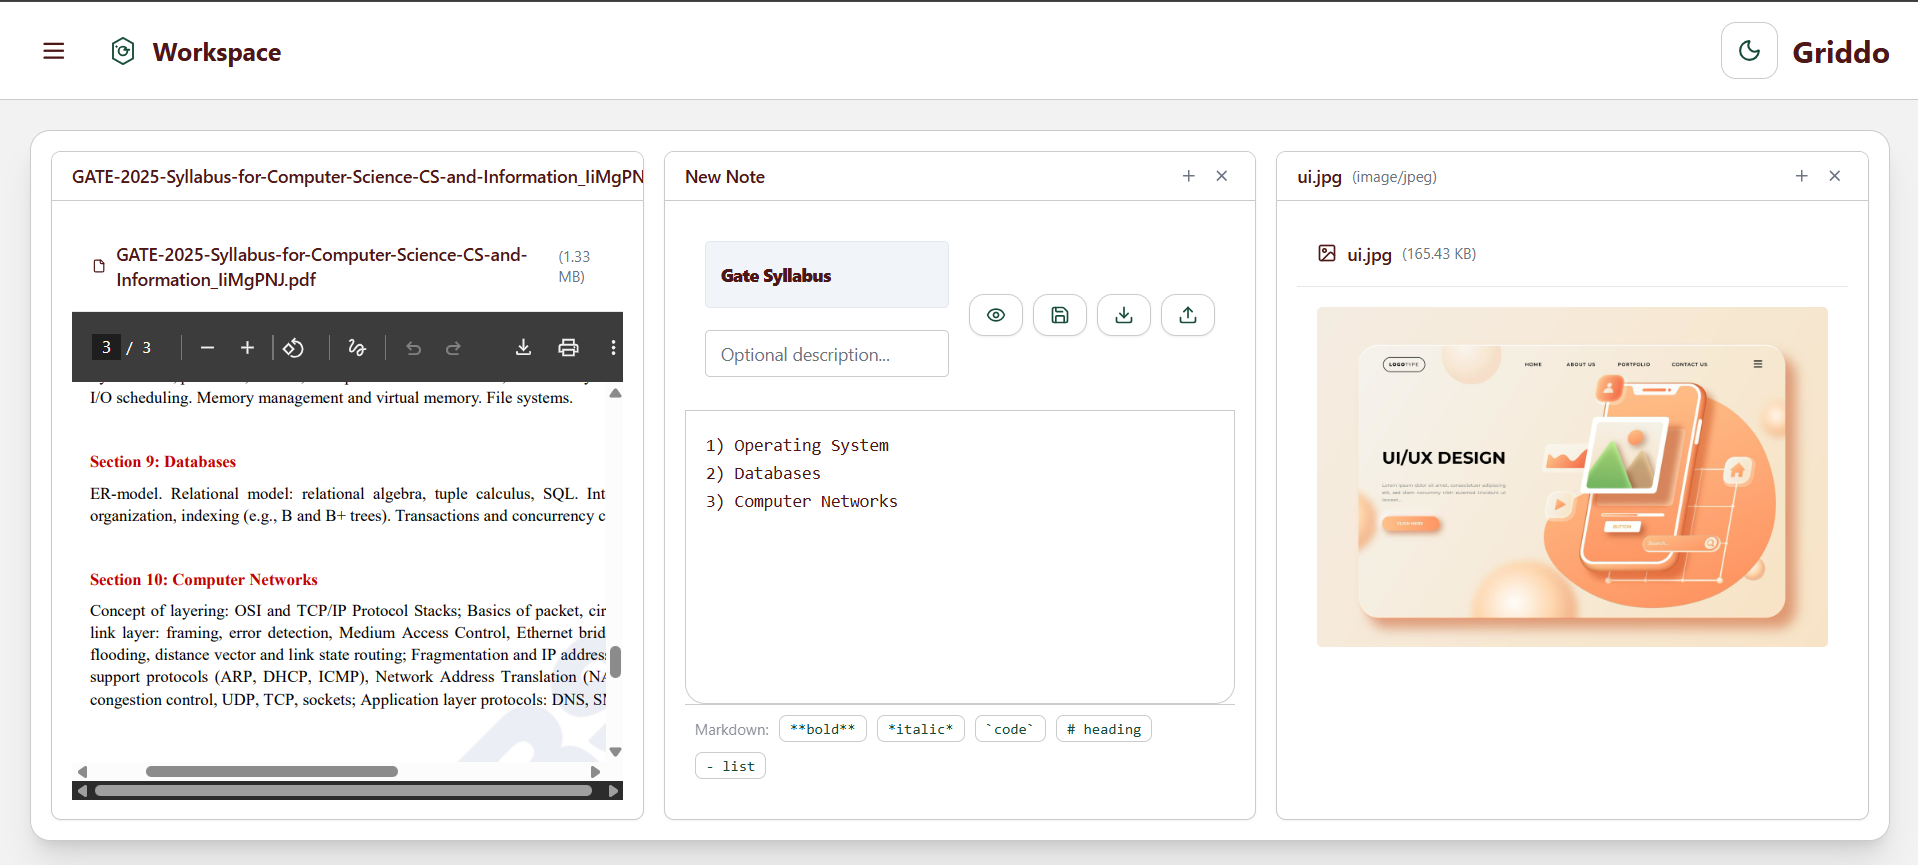The image size is (1918, 865).
Task: Toggle note preview with eye icon
Action: 996,315
